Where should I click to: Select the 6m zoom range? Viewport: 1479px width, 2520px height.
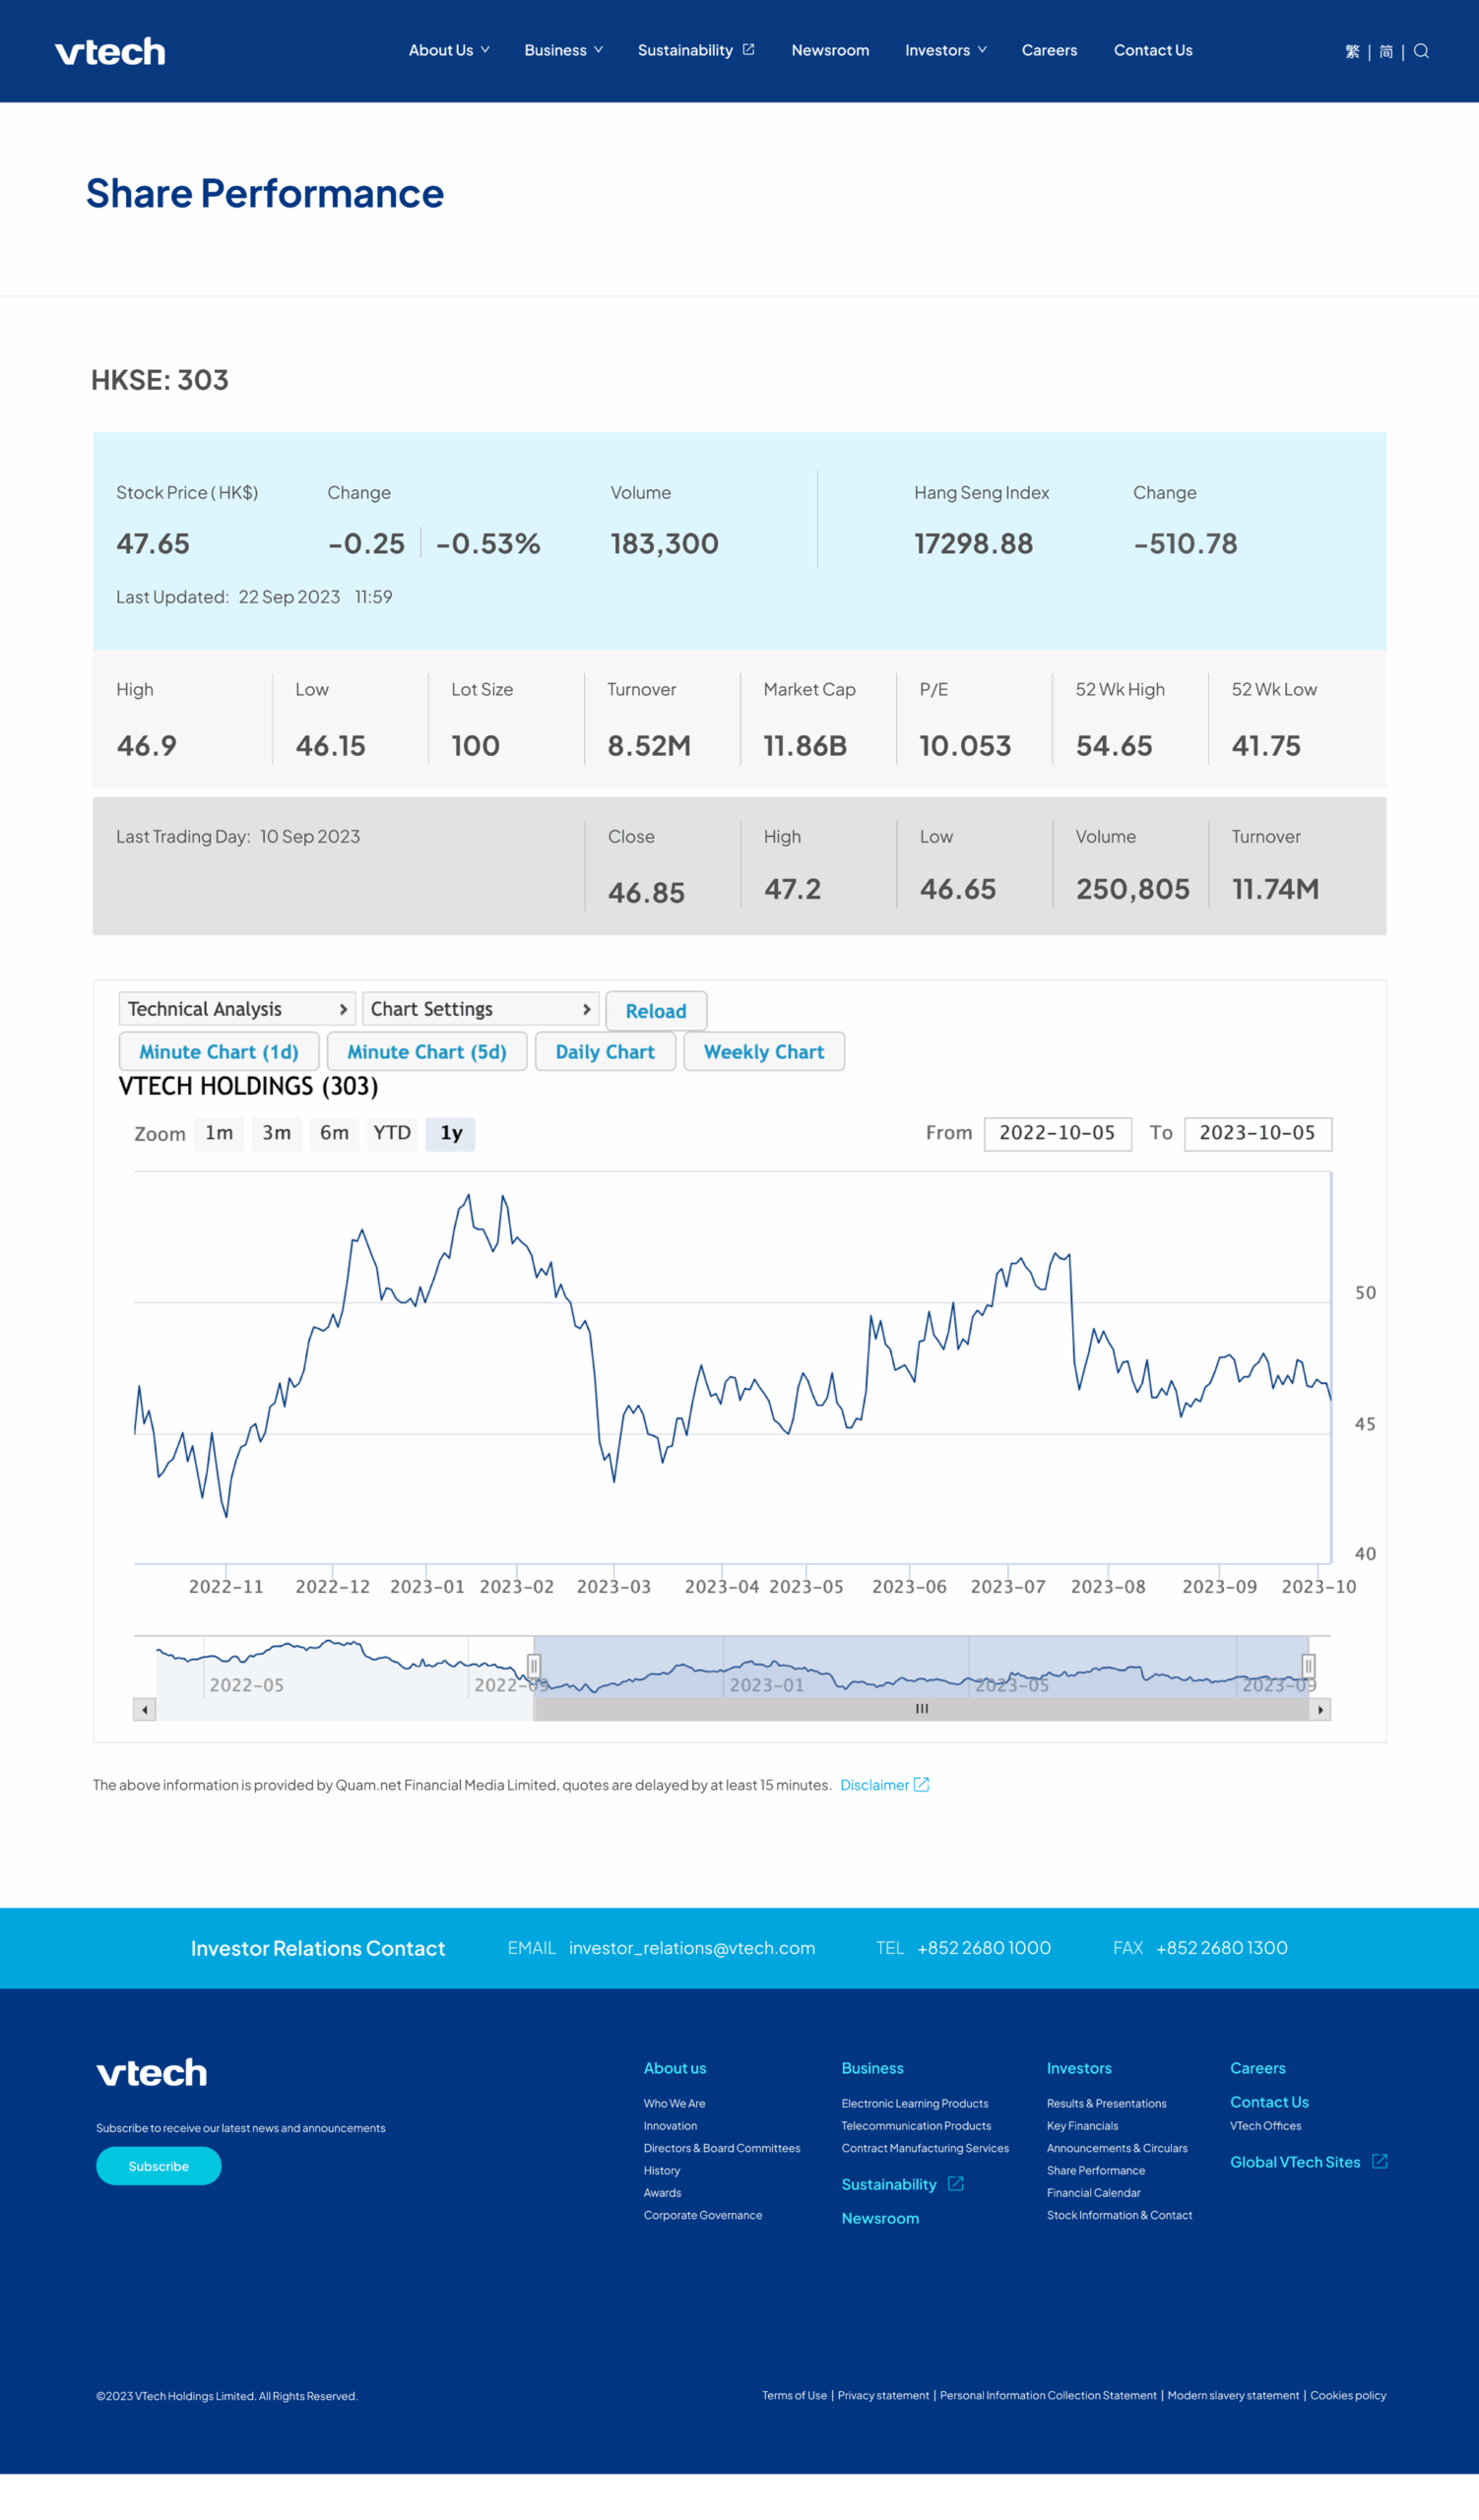tap(334, 1133)
